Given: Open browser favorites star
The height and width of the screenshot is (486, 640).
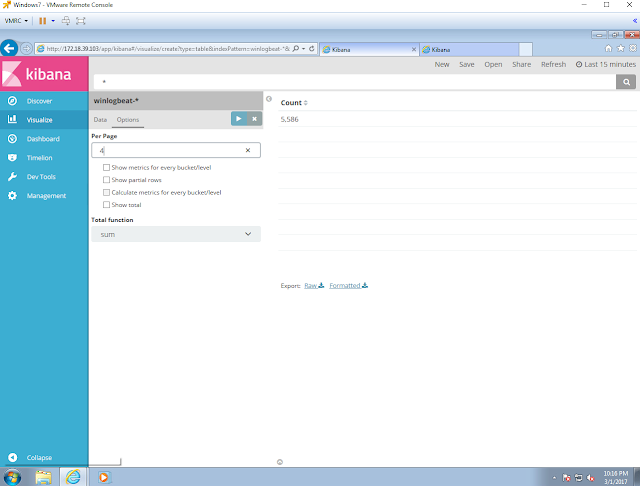Looking at the screenshot, I should 621,48.
